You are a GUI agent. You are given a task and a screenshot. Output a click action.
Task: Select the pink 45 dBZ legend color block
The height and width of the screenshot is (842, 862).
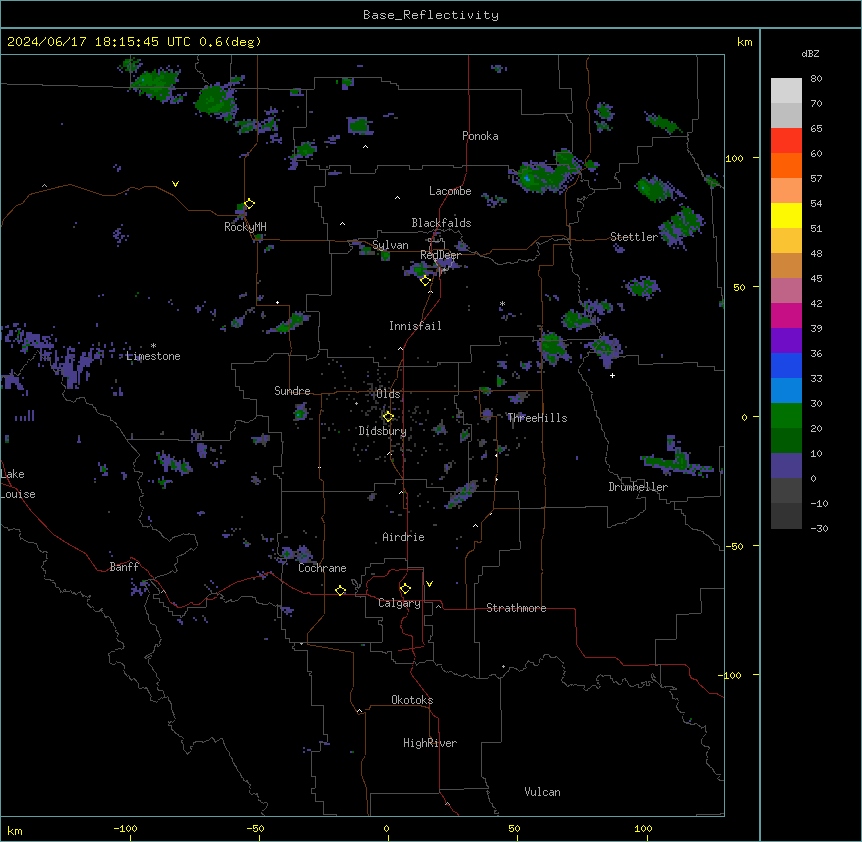point(786,291)
